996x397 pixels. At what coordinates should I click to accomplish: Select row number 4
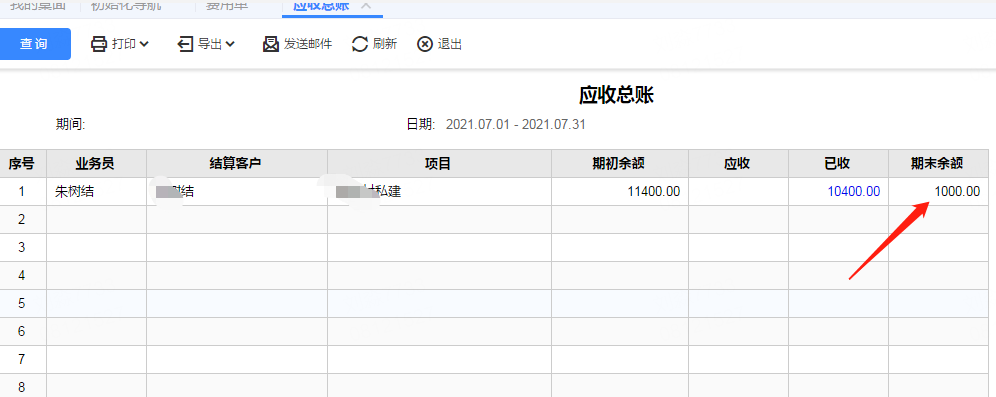point(23,275)
